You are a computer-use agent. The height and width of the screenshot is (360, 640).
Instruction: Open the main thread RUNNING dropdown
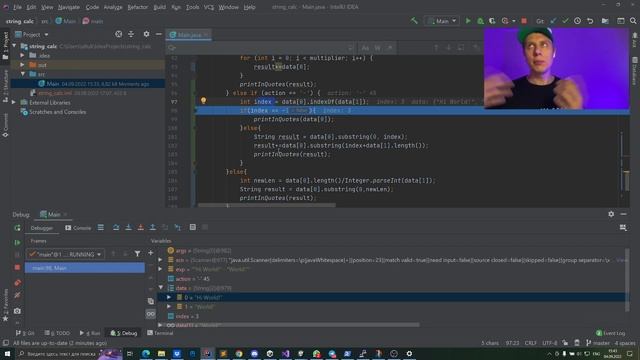coord(65,254)
